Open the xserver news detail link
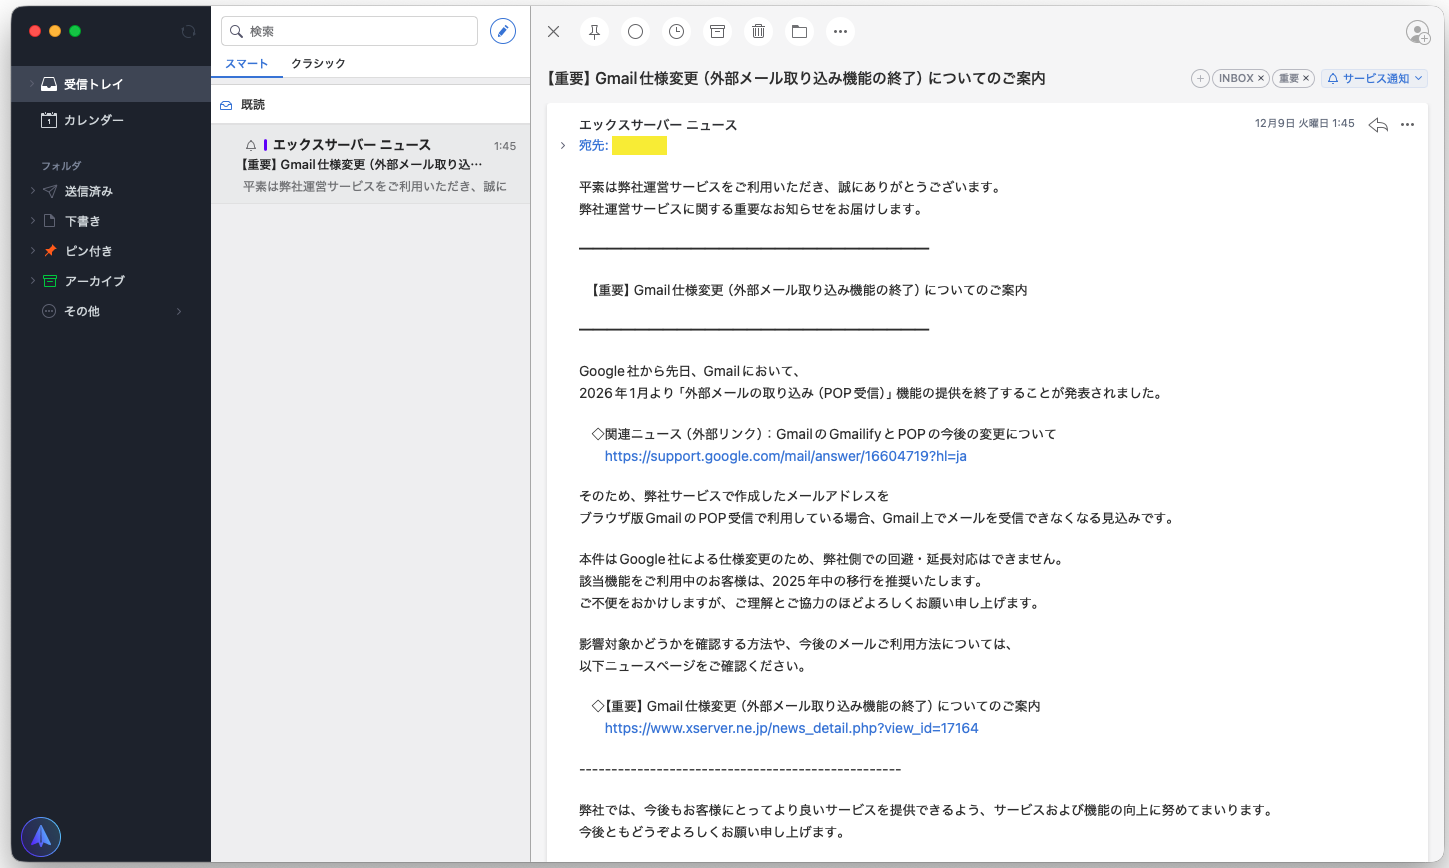 click(791, 728)
